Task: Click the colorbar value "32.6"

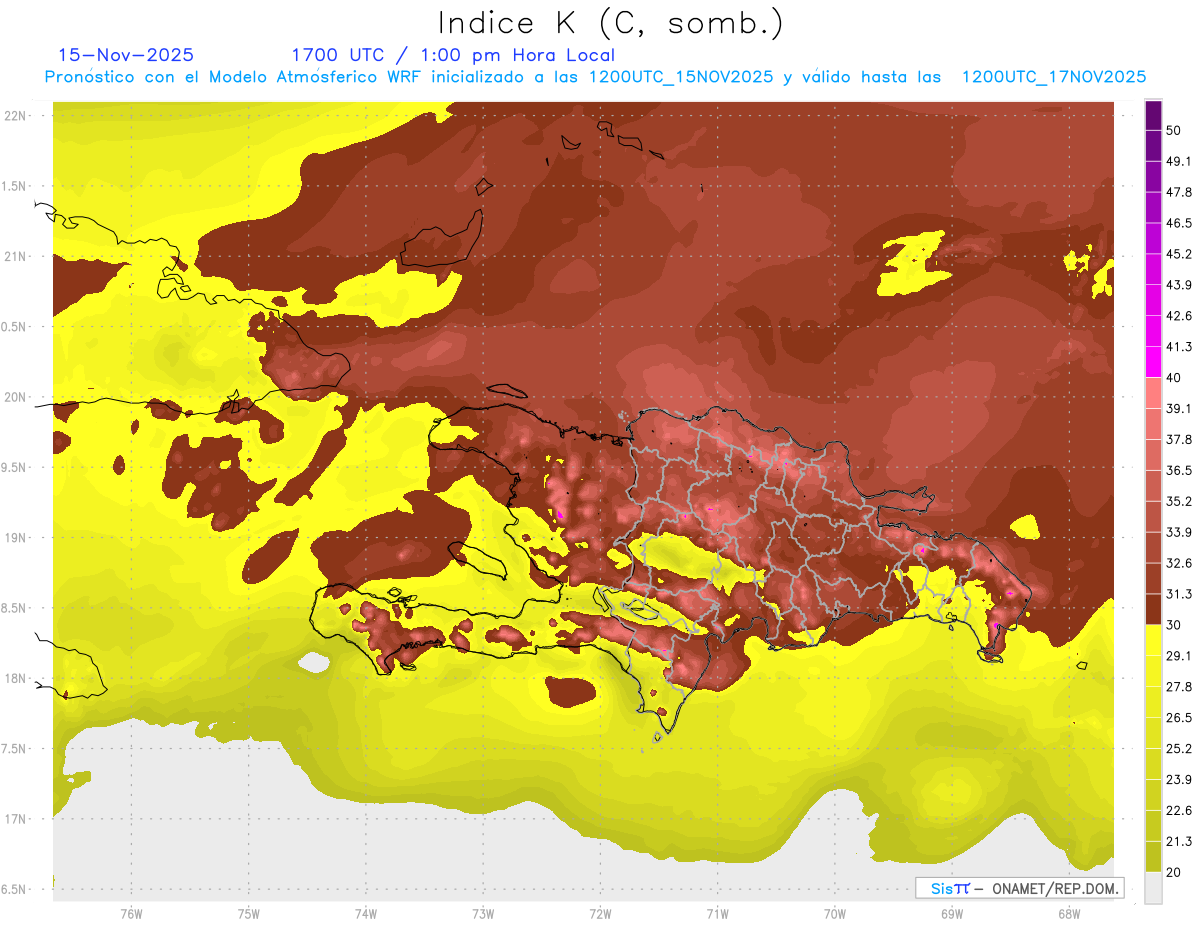Action: 1178,563
